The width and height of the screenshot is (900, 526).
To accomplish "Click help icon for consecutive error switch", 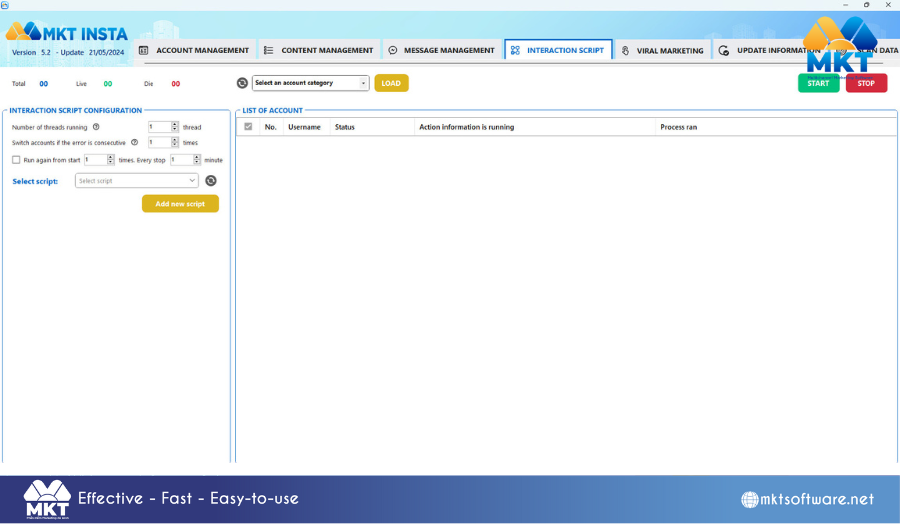I will pos(134,142).
